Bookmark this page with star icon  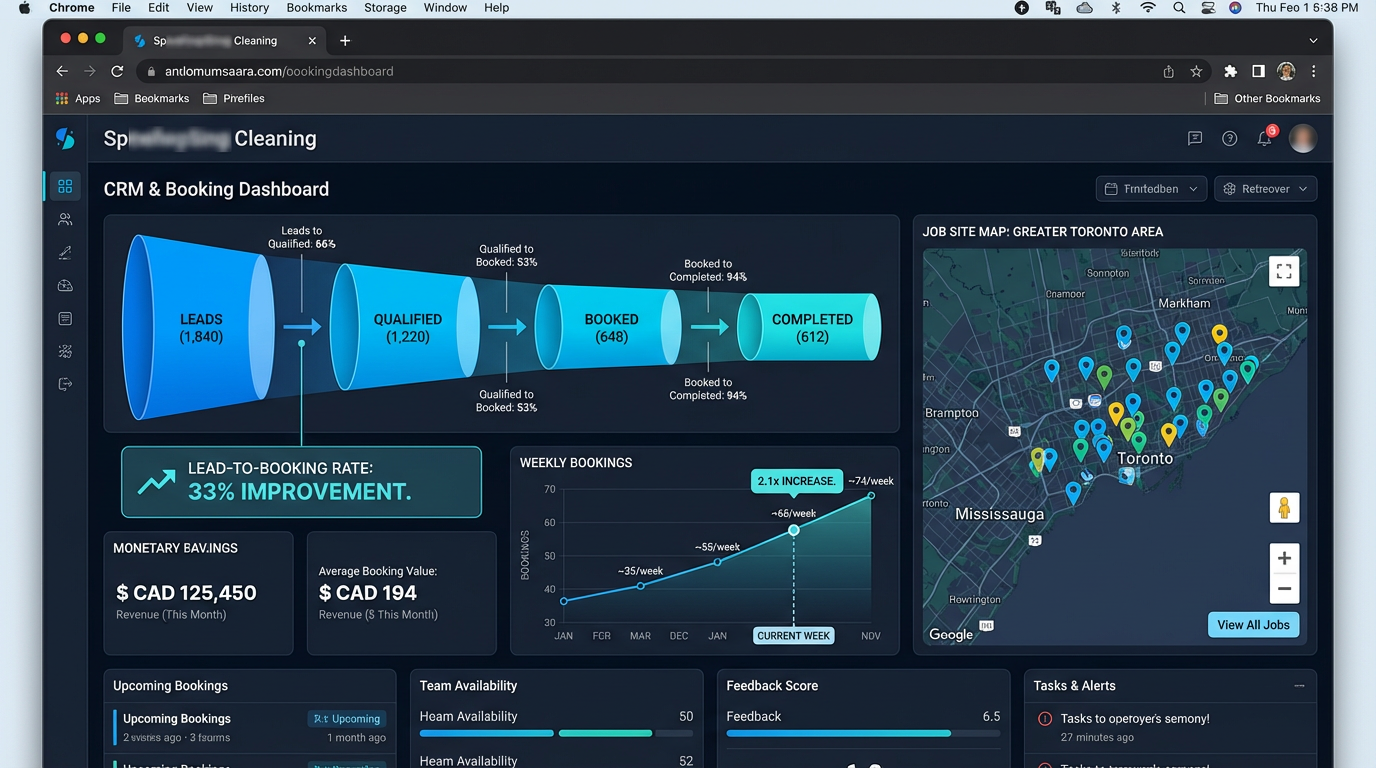pos(1196,71)
